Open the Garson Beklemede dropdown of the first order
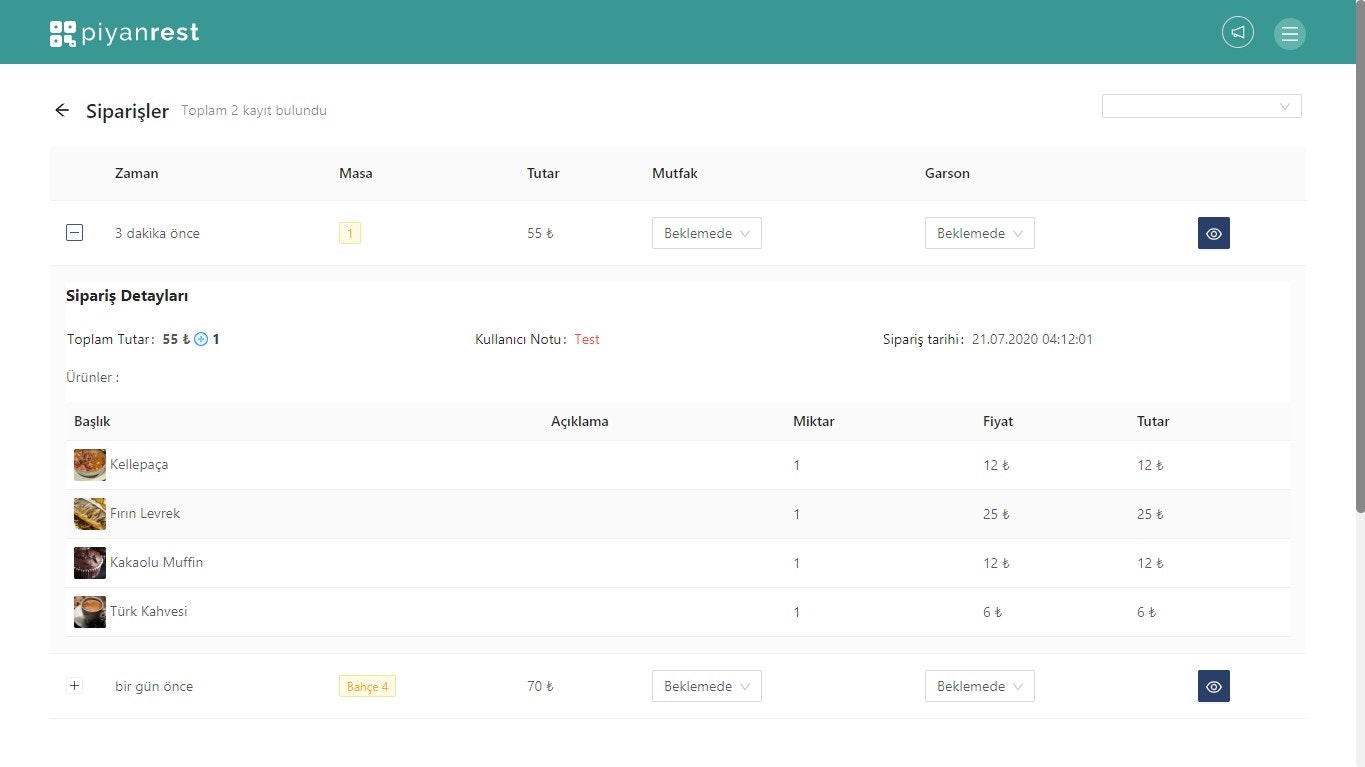Image resolution: width=1365 pixels, height=767 pixels. (x=979, y=233)
